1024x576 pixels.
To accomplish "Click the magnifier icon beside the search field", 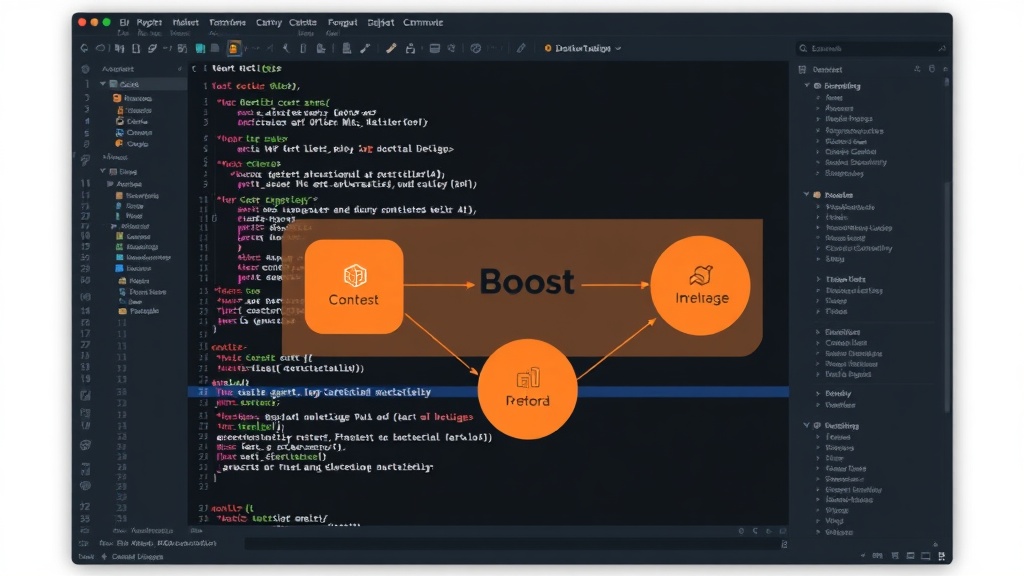I will [803, 48].
